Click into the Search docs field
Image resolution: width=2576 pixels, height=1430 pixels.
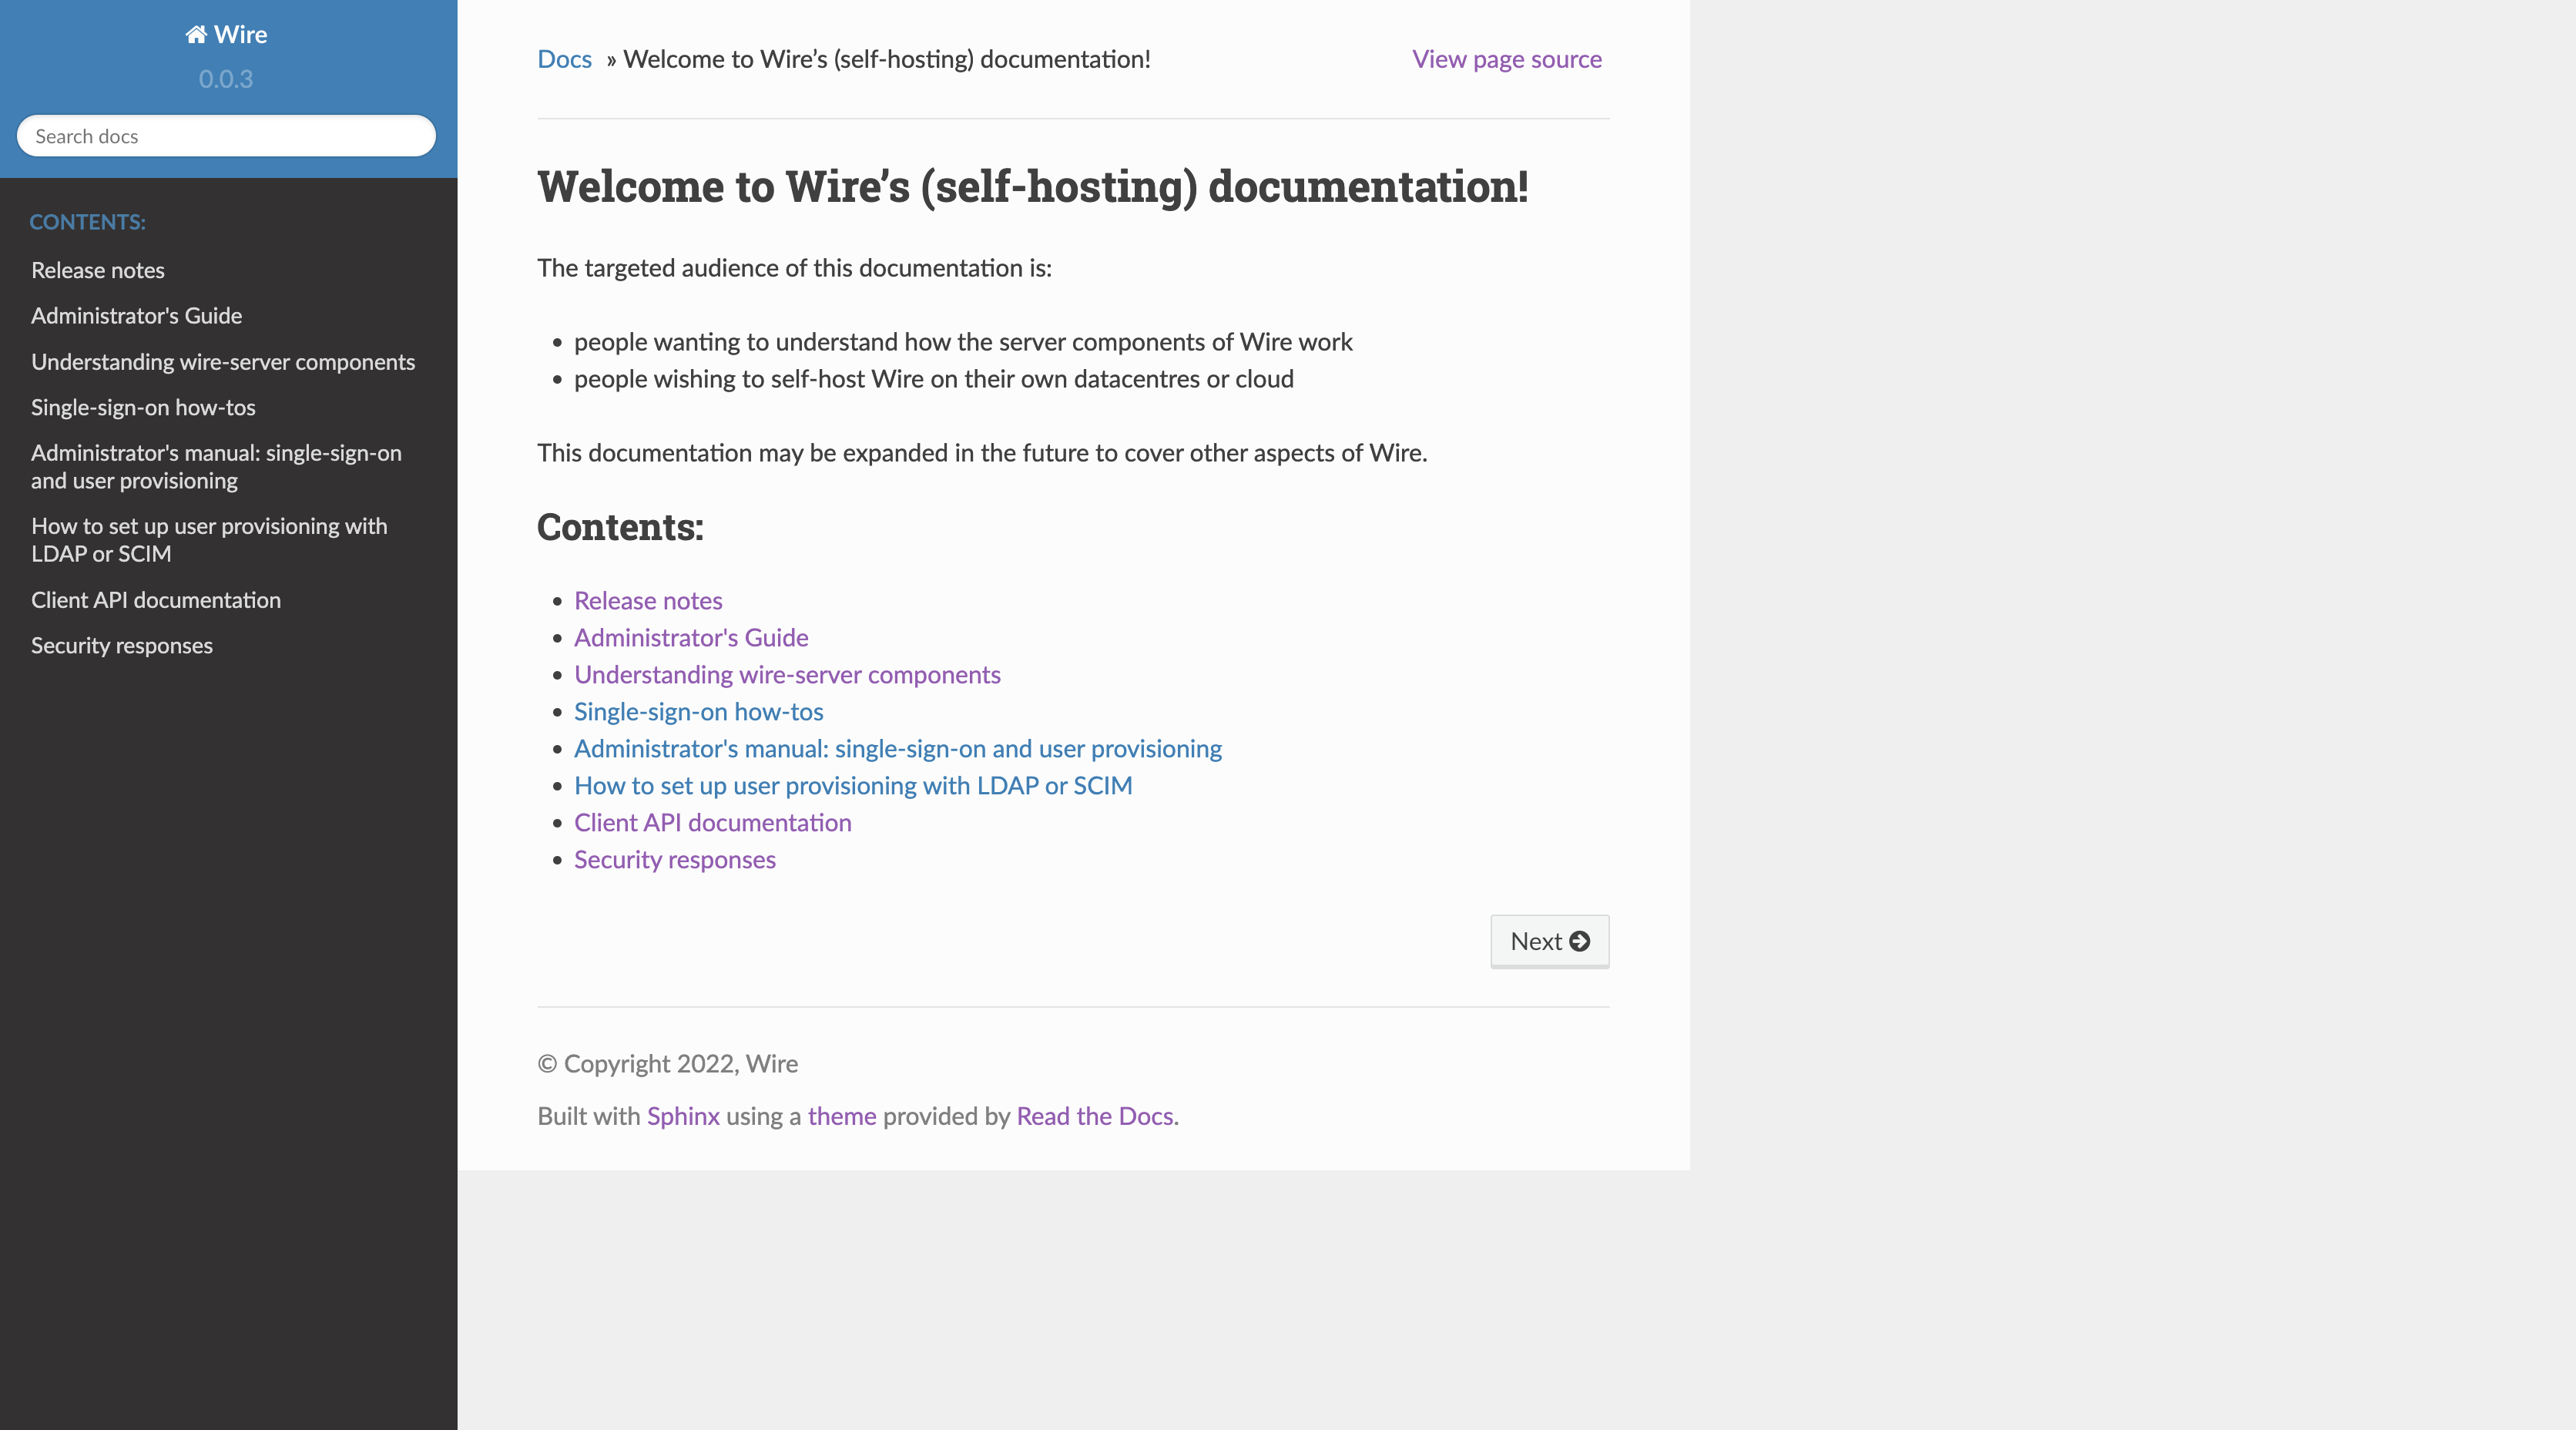coord(226,136)
